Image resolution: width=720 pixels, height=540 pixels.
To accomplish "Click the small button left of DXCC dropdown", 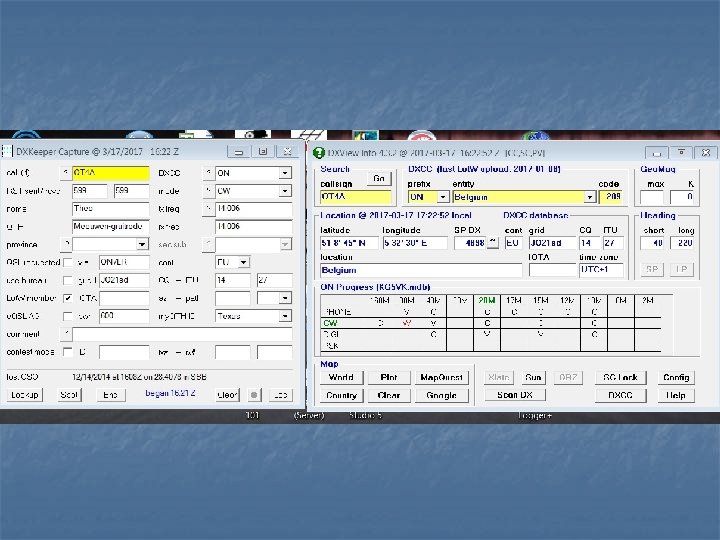I will (208, 172).
